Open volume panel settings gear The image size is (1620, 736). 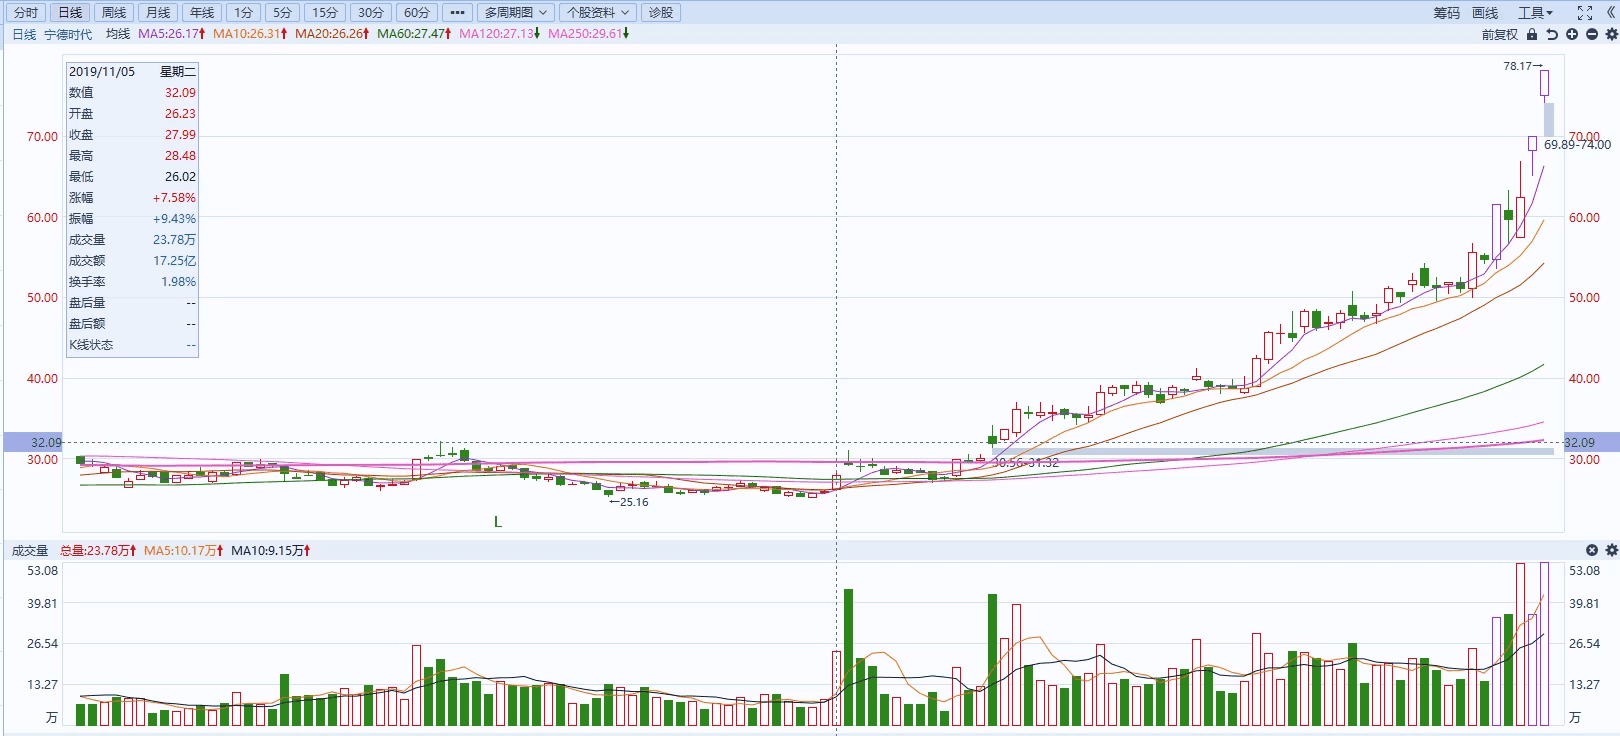[x=1611, y=550]
